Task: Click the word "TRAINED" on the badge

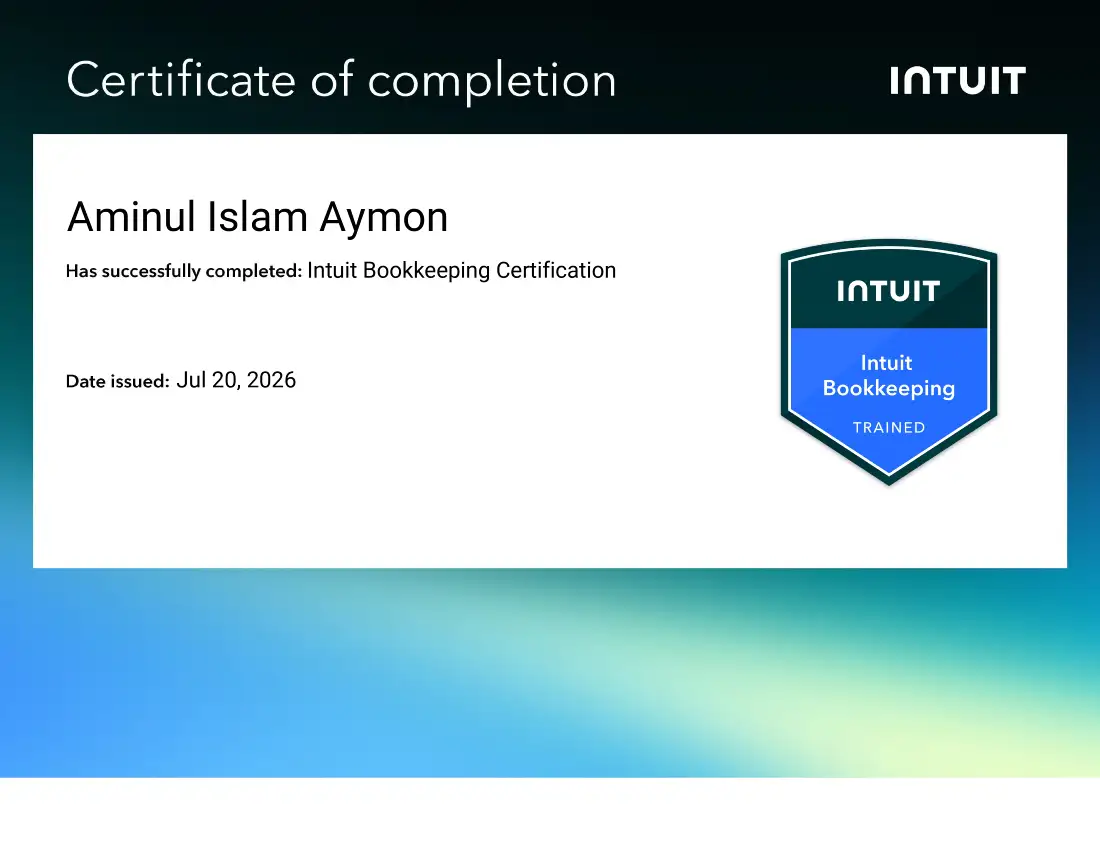Action: point(889,428)
